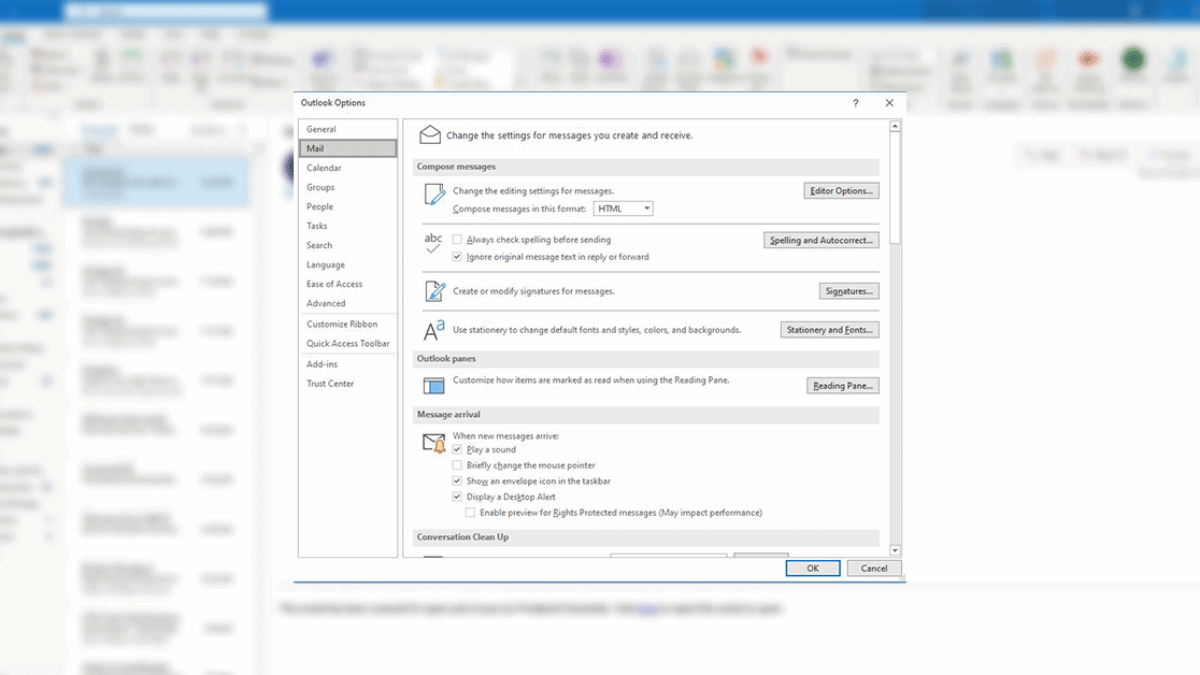Open Stationery and Fonts... dialog
This screenshot has height=675, width=1200.
829,330
